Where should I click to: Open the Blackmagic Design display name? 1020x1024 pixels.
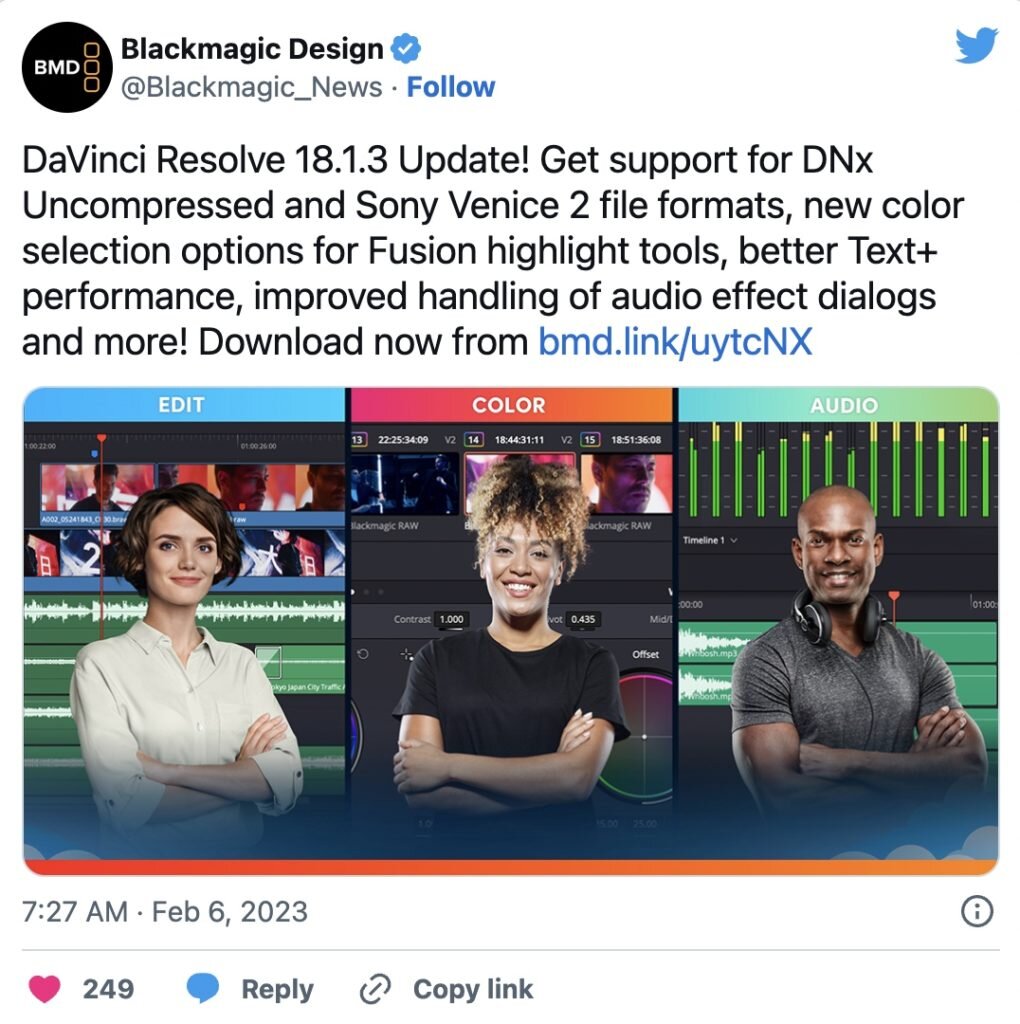tap(252, 49)
